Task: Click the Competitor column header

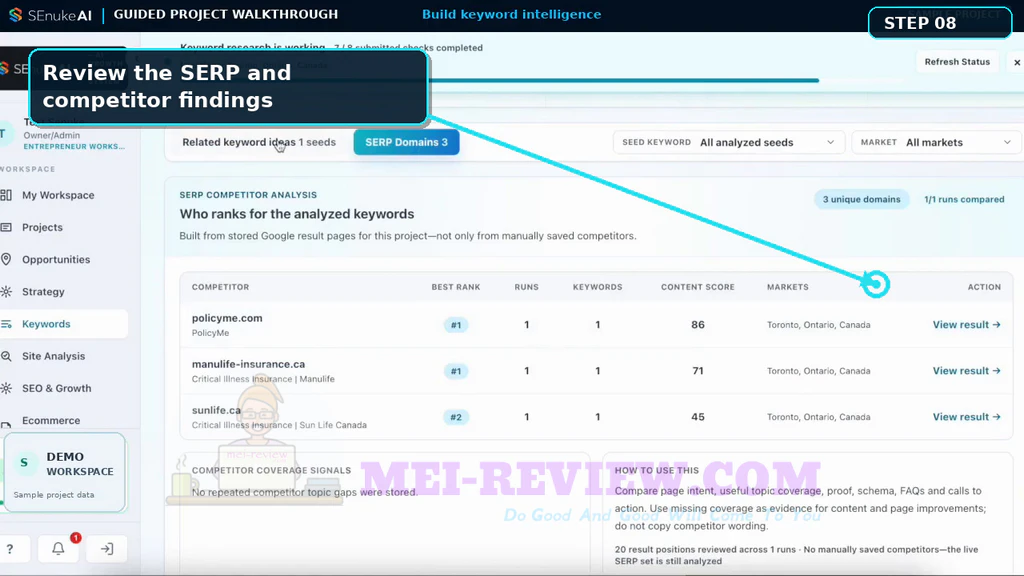Action: tap(221, 287)
